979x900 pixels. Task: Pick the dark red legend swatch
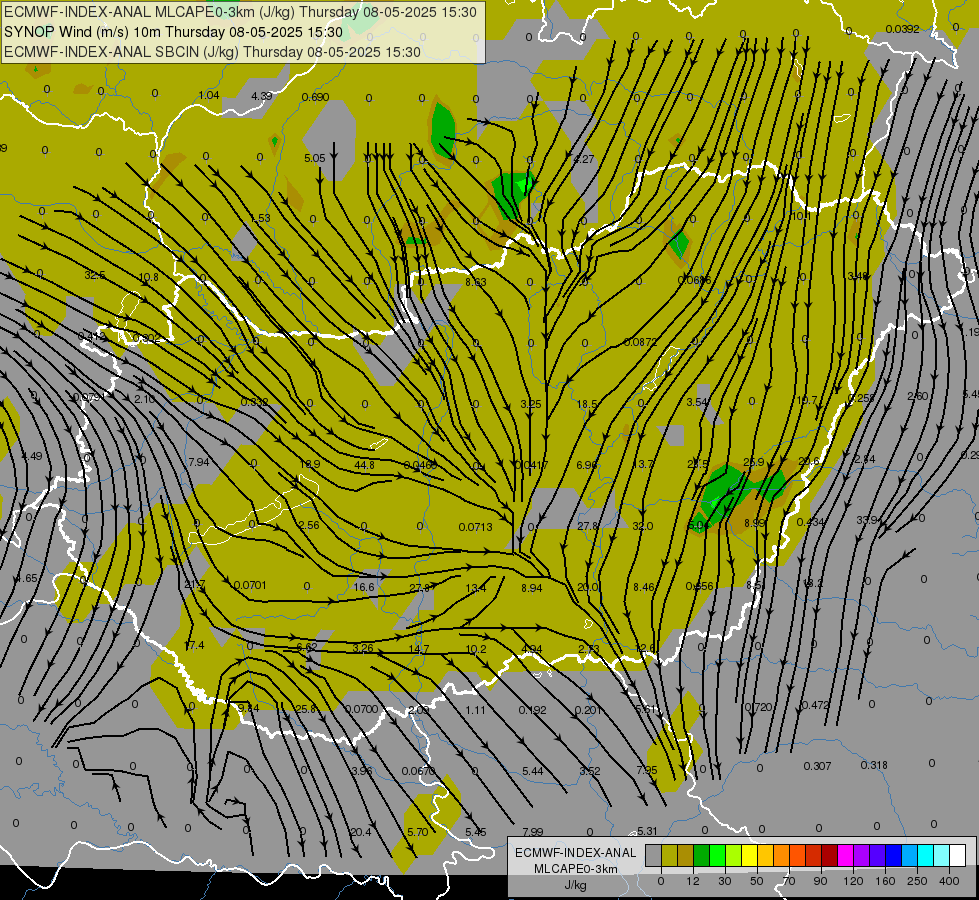click(x=830, y=856)
